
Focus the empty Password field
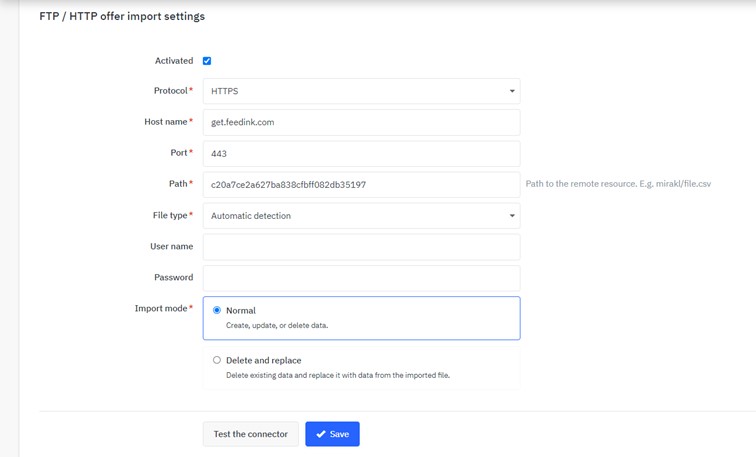click(x=360, y=278)
